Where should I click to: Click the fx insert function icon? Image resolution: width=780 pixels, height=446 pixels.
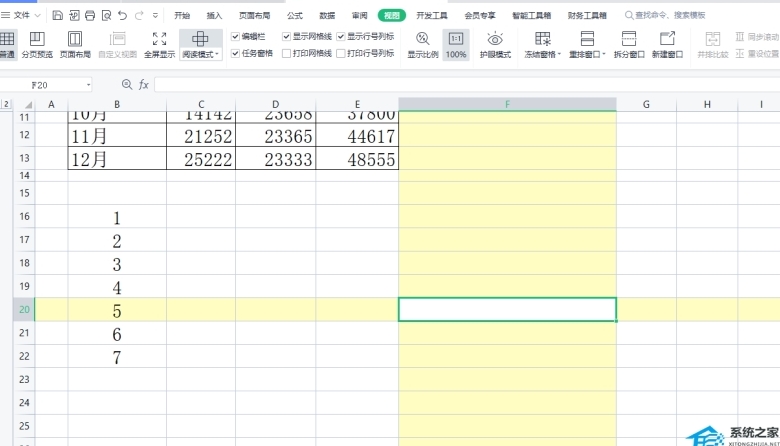pos(144,85)
